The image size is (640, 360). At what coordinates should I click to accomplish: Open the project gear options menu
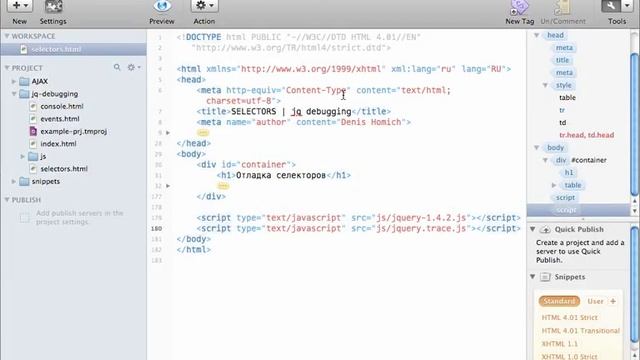click(x=133, y=67)
